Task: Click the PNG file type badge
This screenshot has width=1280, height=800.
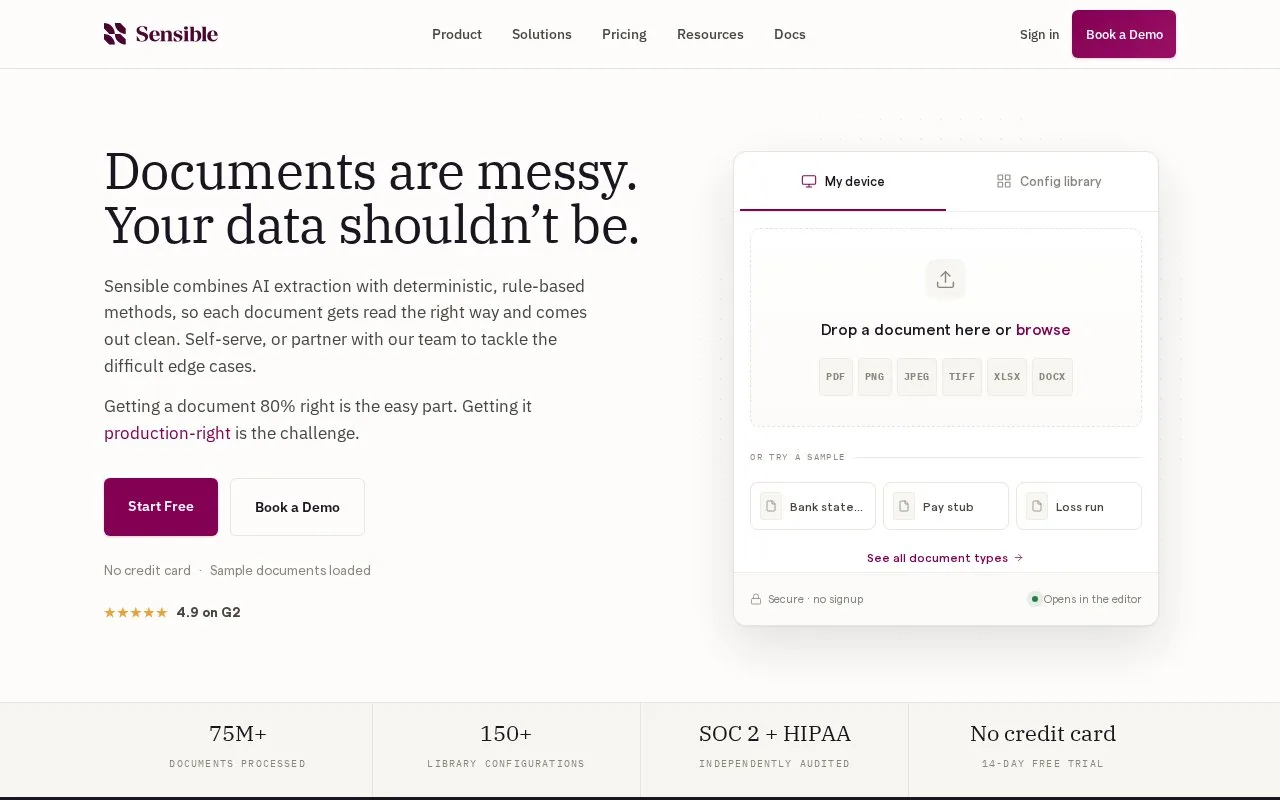Action: pyautogui.click(x=875, y=377)
